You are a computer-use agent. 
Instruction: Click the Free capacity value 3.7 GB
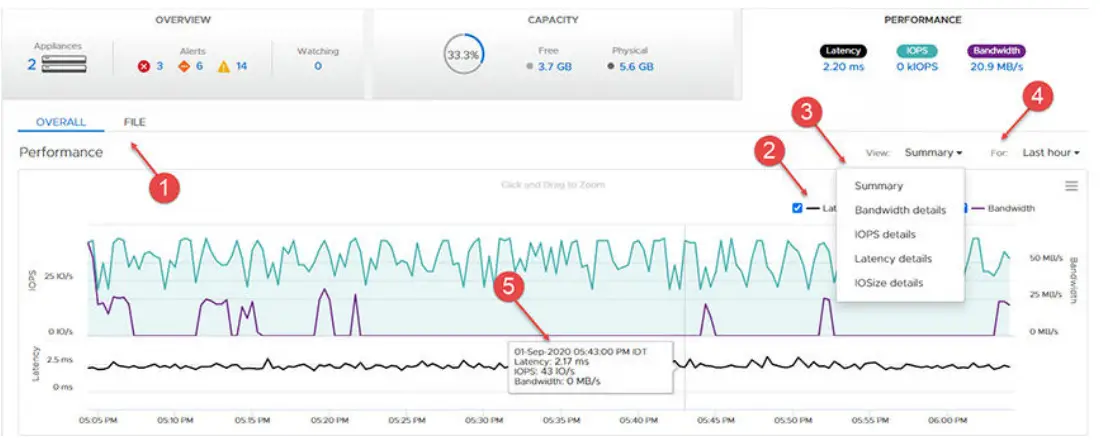pos(555,67)
